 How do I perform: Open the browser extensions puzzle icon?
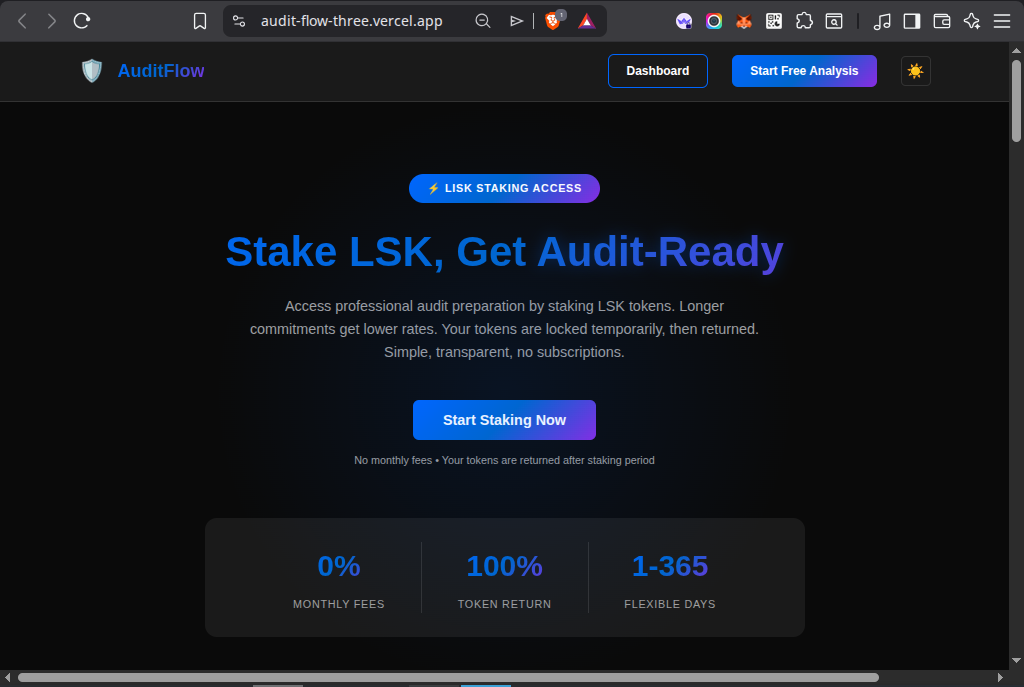pyautogui.click(x=804, y=21)
